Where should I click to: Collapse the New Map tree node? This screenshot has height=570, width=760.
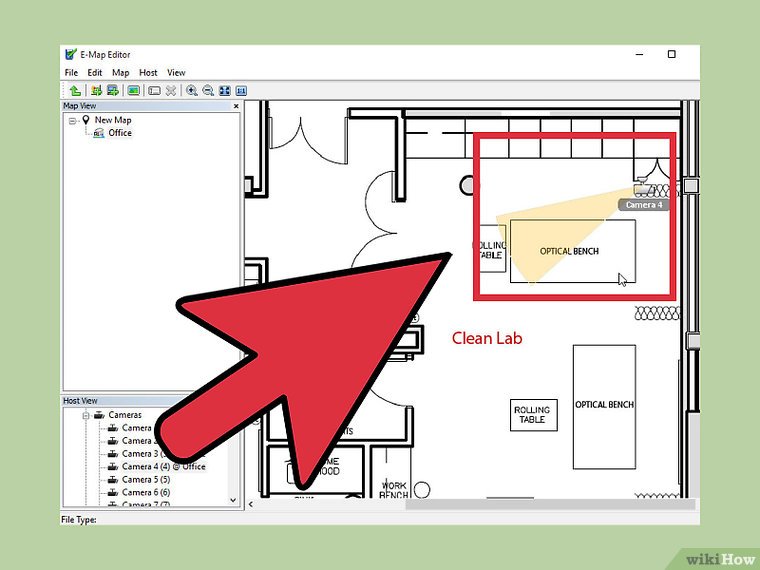[73, 120]
